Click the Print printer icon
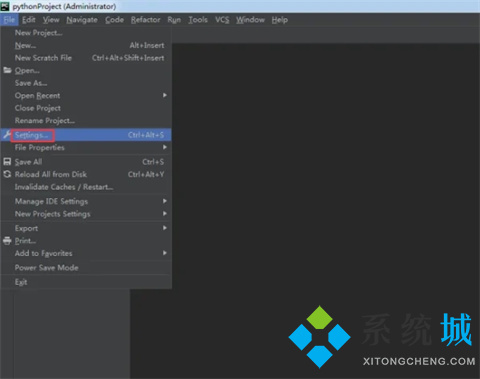This screenshot has width=480, height=379. point(7,241)
